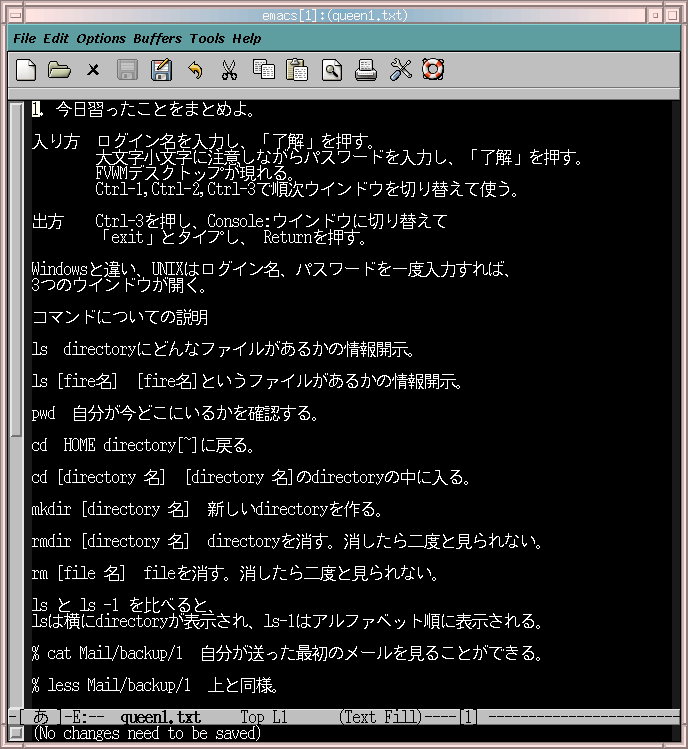688x749 pixels.
Task: Cut the selection with the scissors icon
Action: pyautogui.click(x=229, y=70)
